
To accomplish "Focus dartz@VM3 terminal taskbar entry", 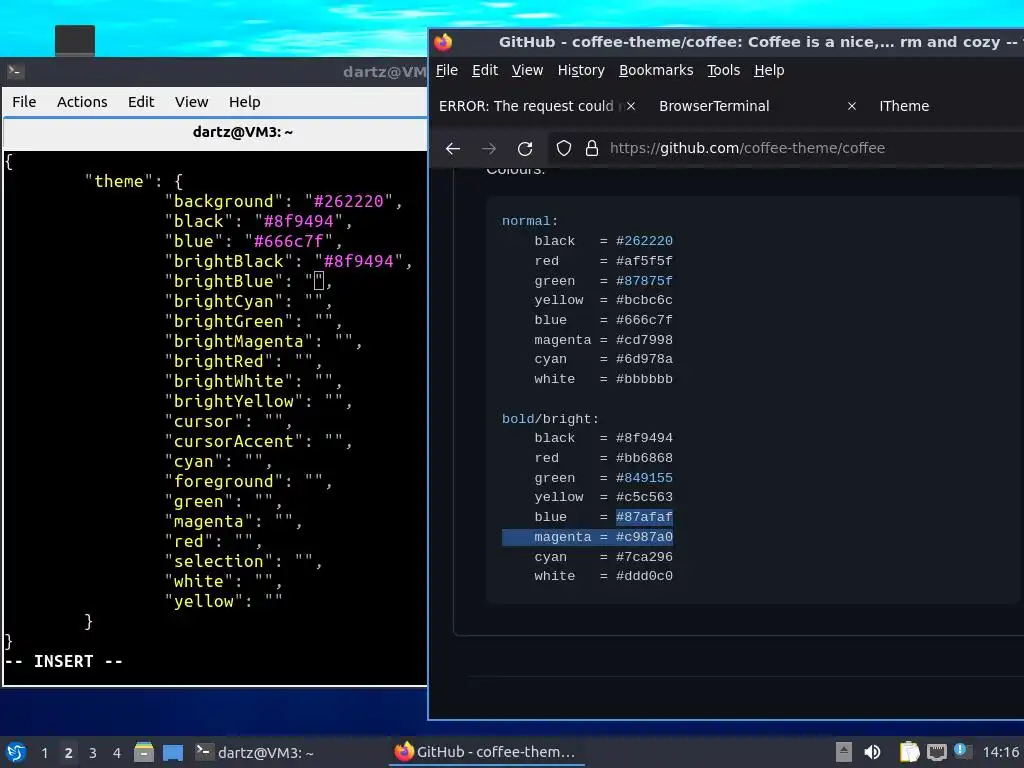I will [x=256, y=752].
